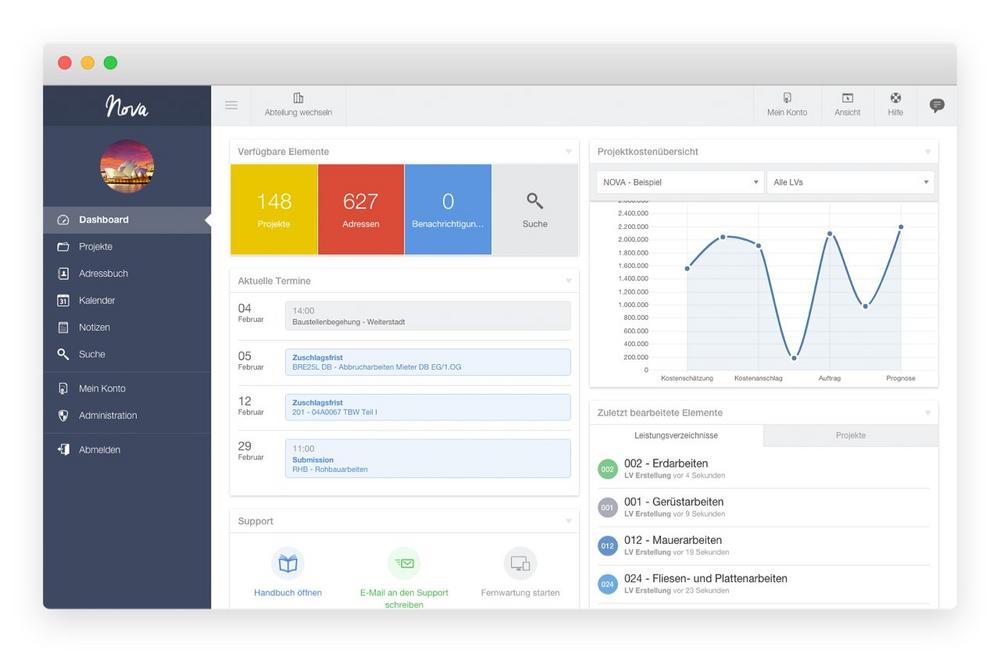Open the NOVA - Beispiel project dropdown

[680, 182]
